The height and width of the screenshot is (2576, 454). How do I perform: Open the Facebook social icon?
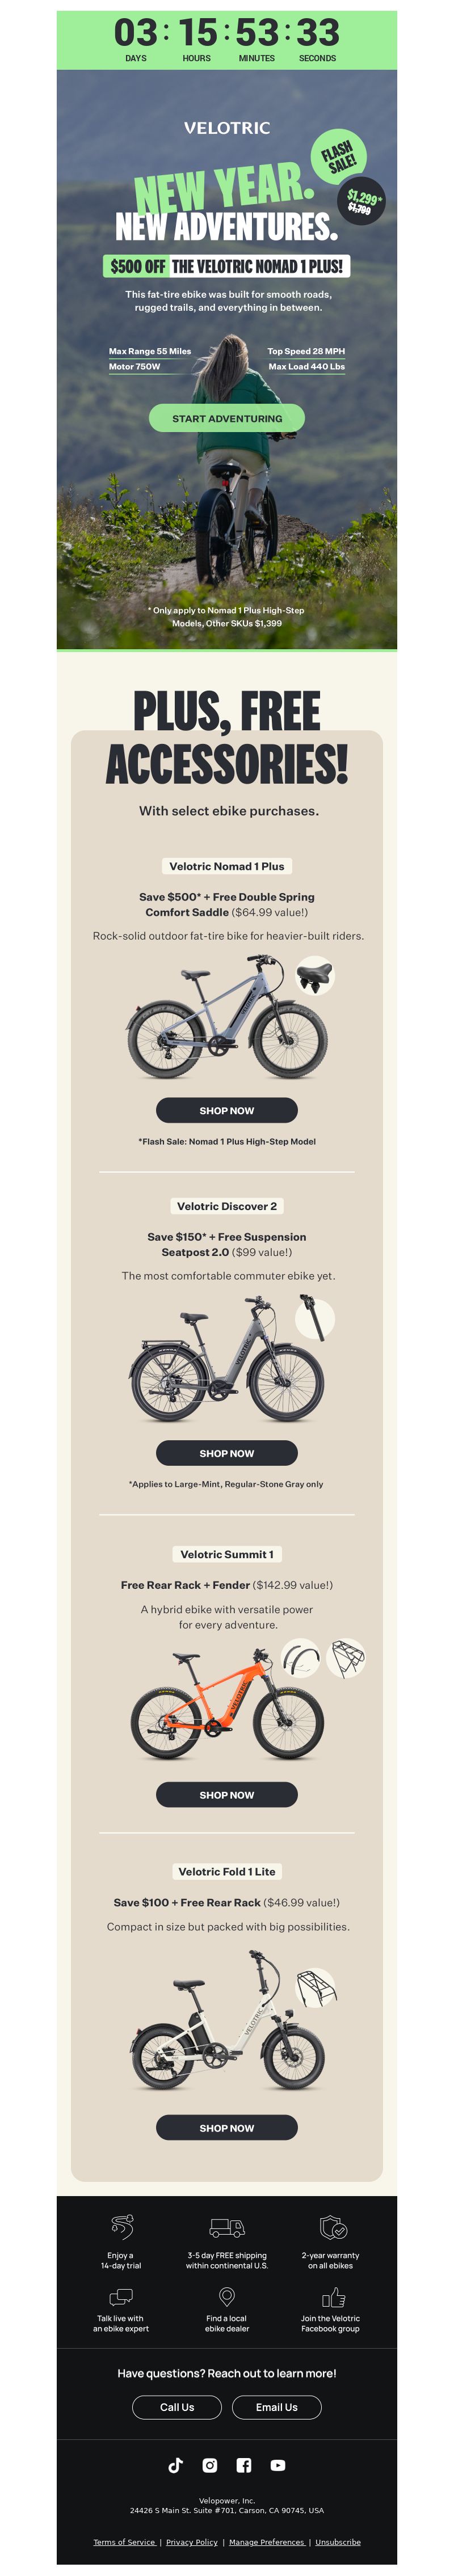point(244,2465)
